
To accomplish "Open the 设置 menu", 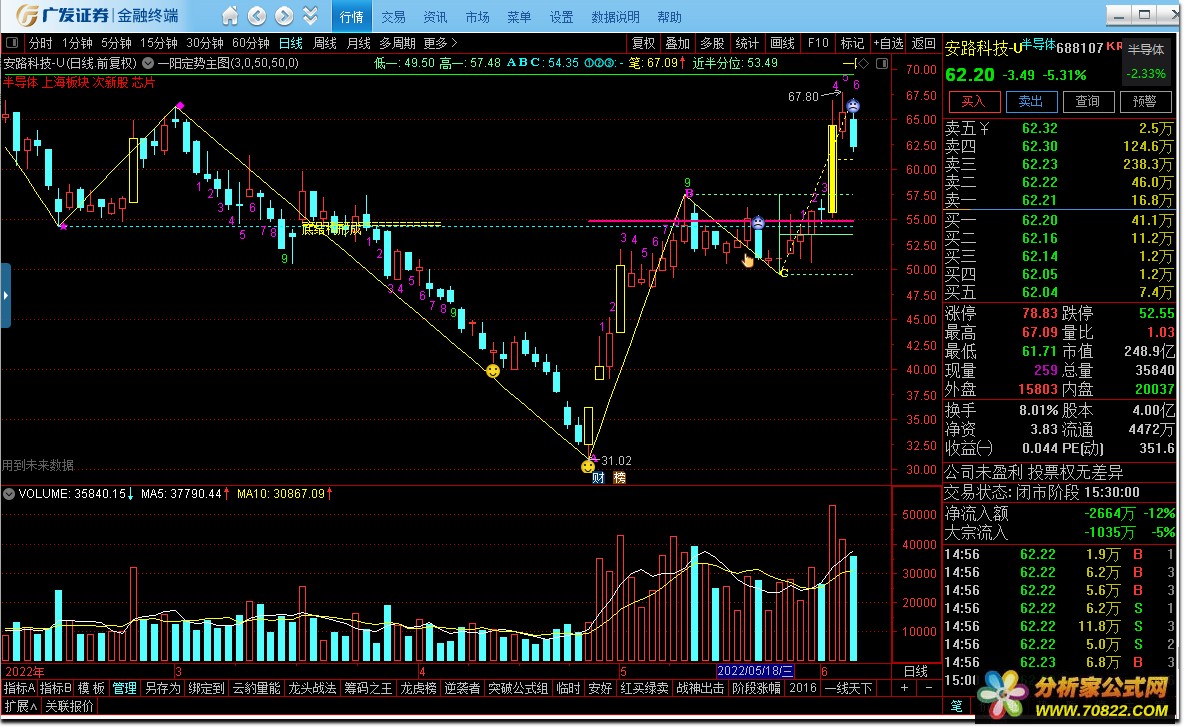I will tap(561, 17).
